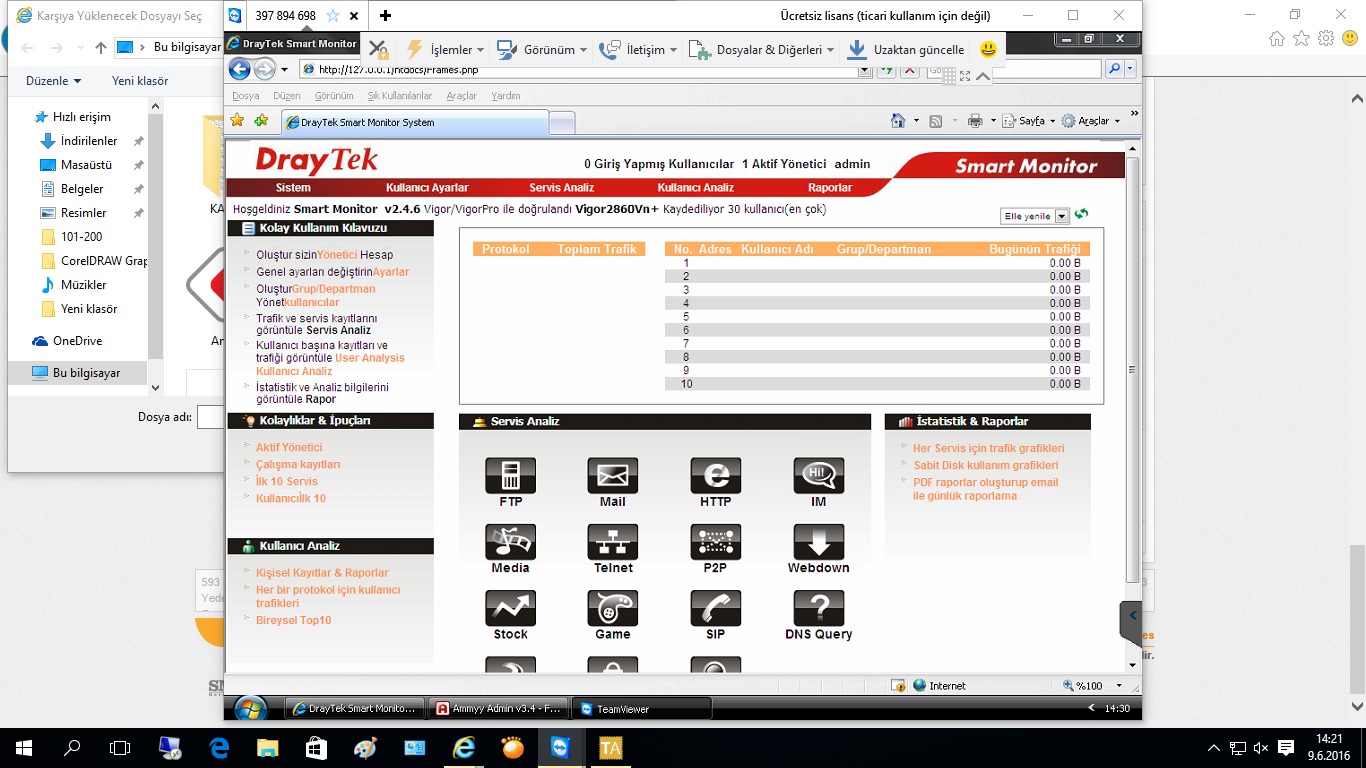This screenshot has width=1366, height=768.
Task: Open the HTTP service icon
Action: (x=715, y=476)
